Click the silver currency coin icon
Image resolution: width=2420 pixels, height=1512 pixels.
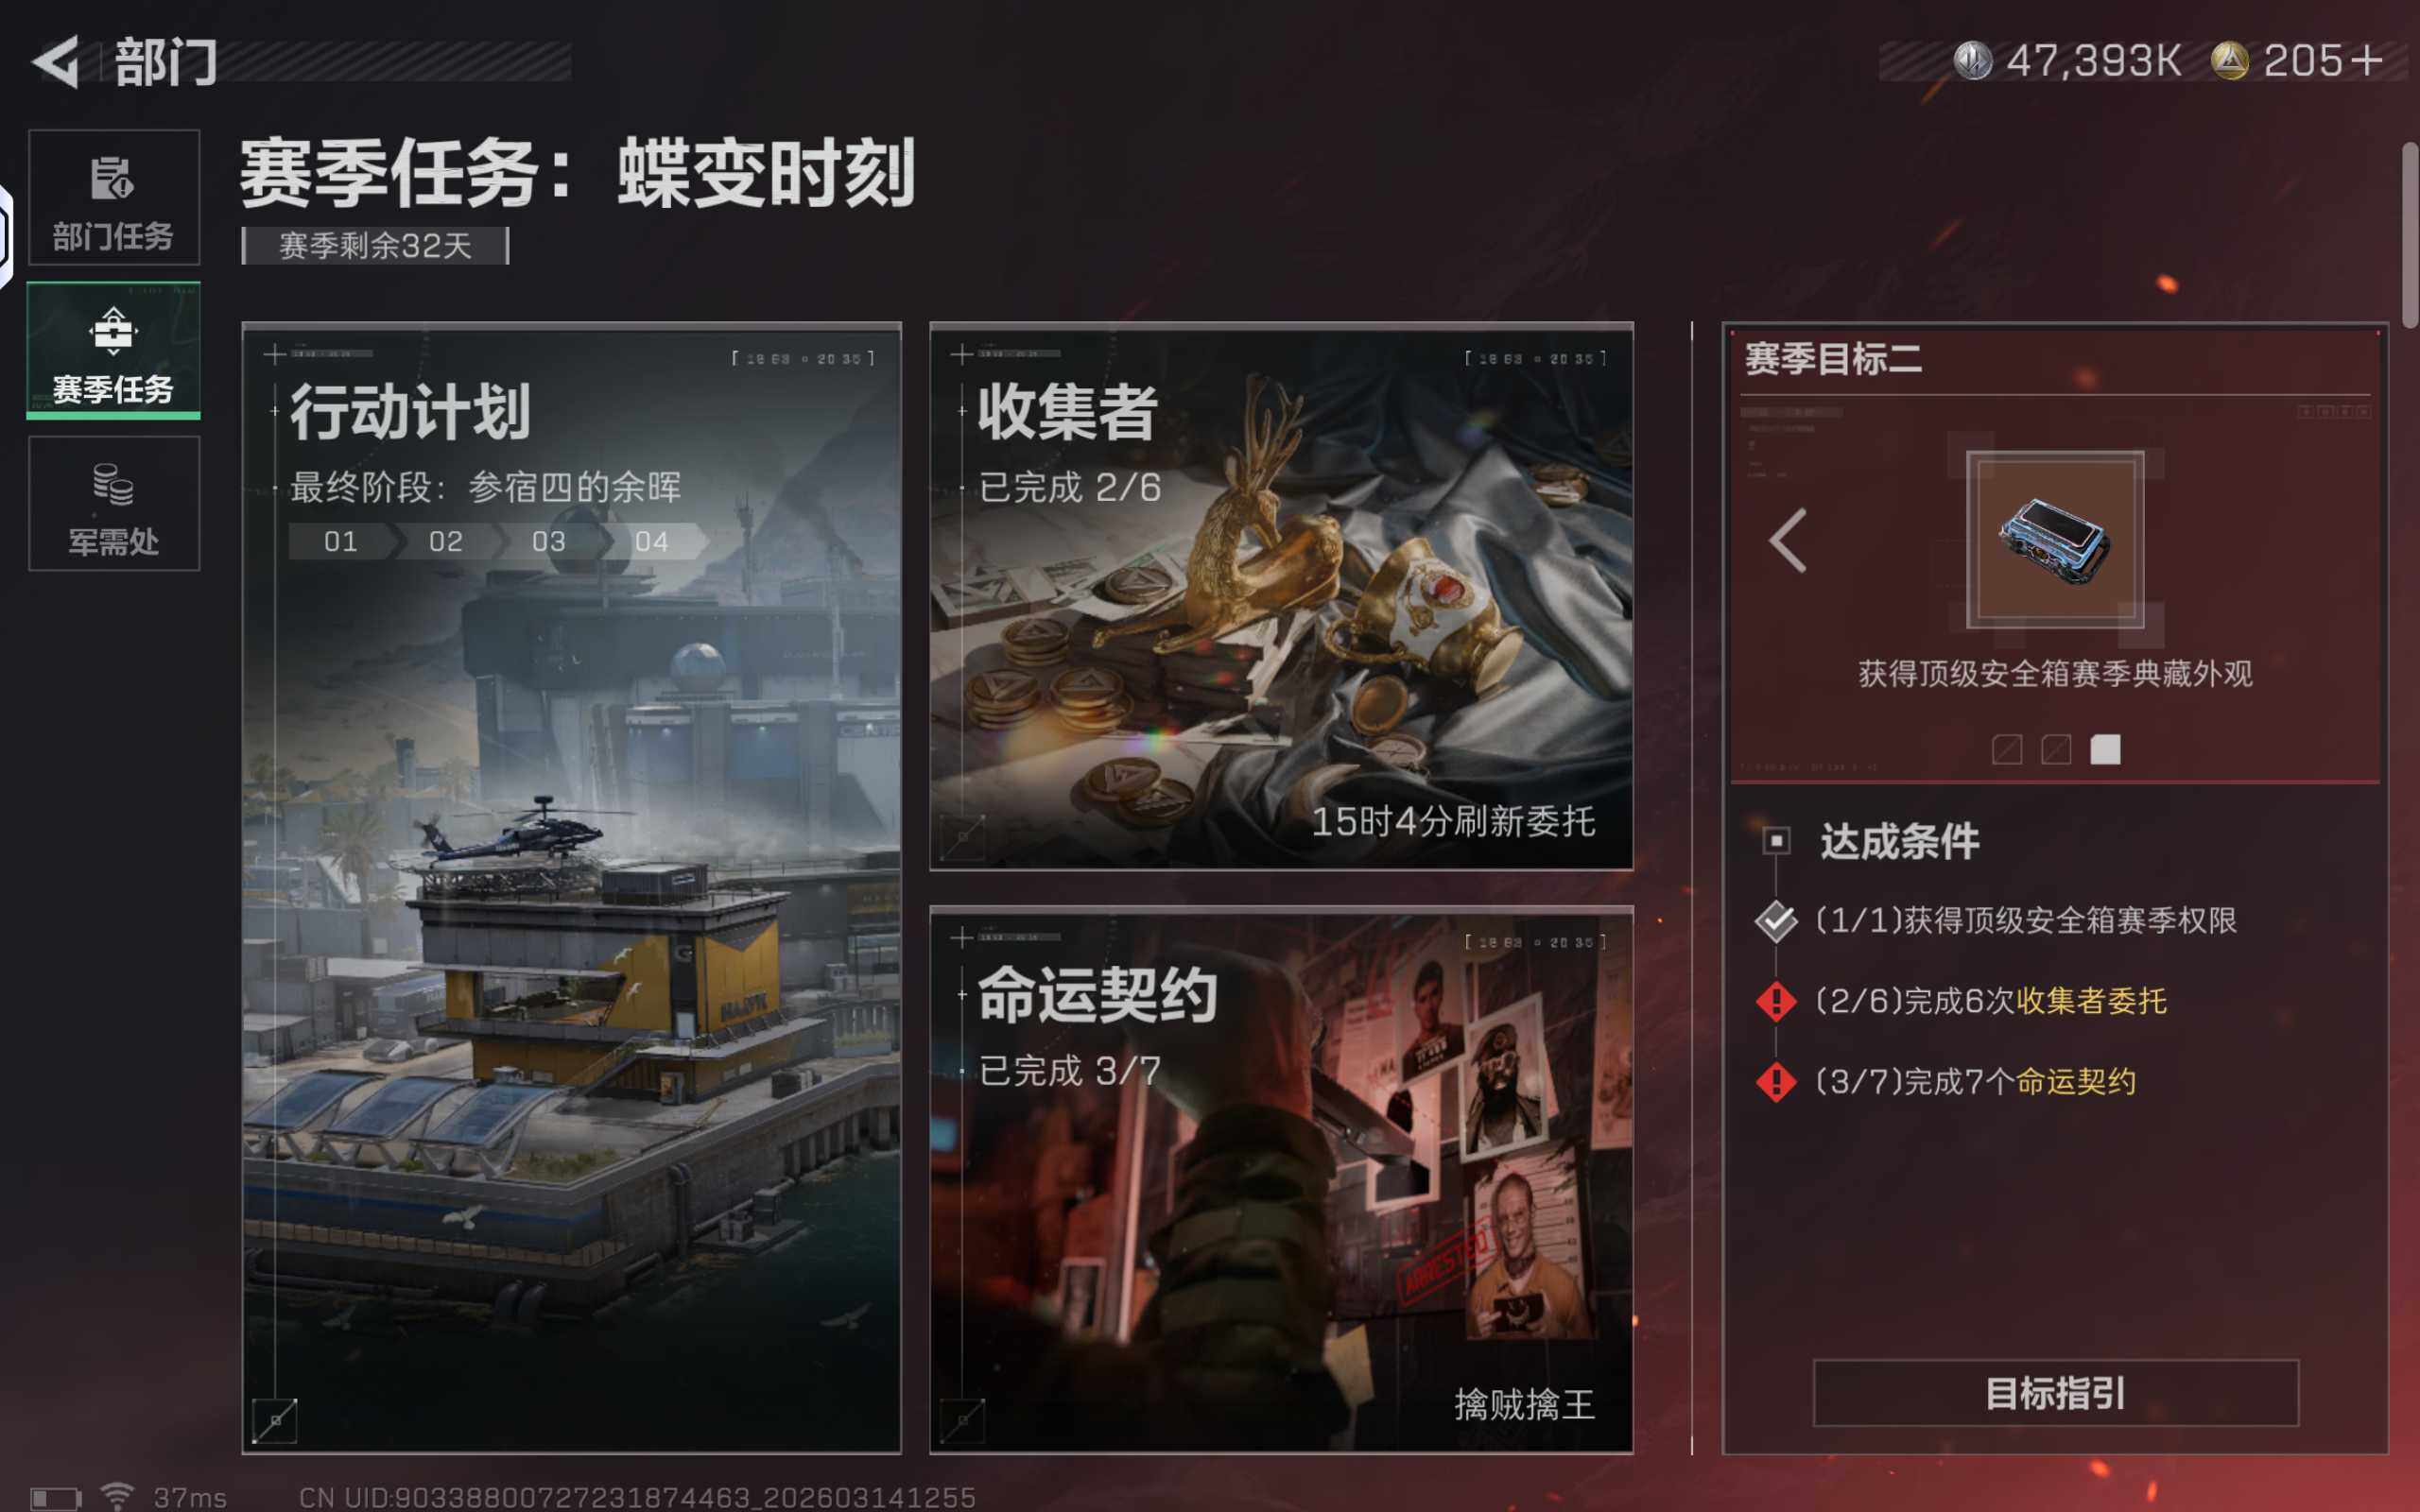click(x=1973, y=61)
